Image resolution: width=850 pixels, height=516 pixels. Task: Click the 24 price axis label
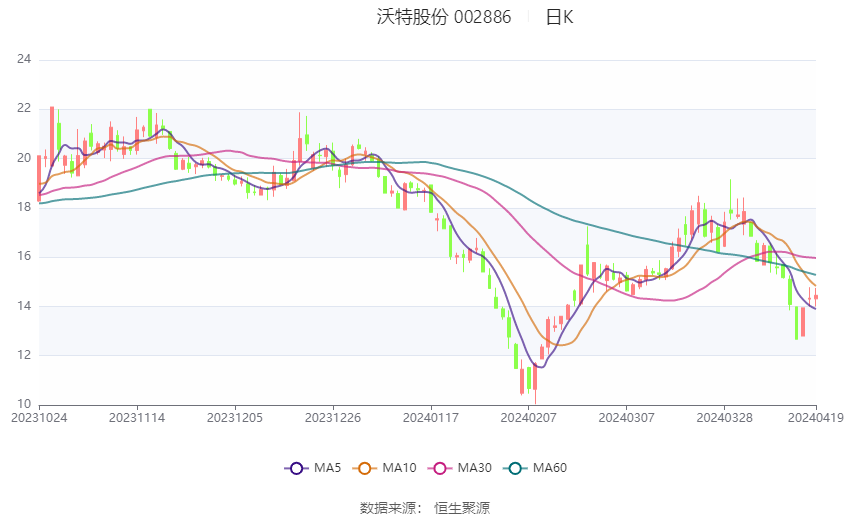[x=24, y=59]
